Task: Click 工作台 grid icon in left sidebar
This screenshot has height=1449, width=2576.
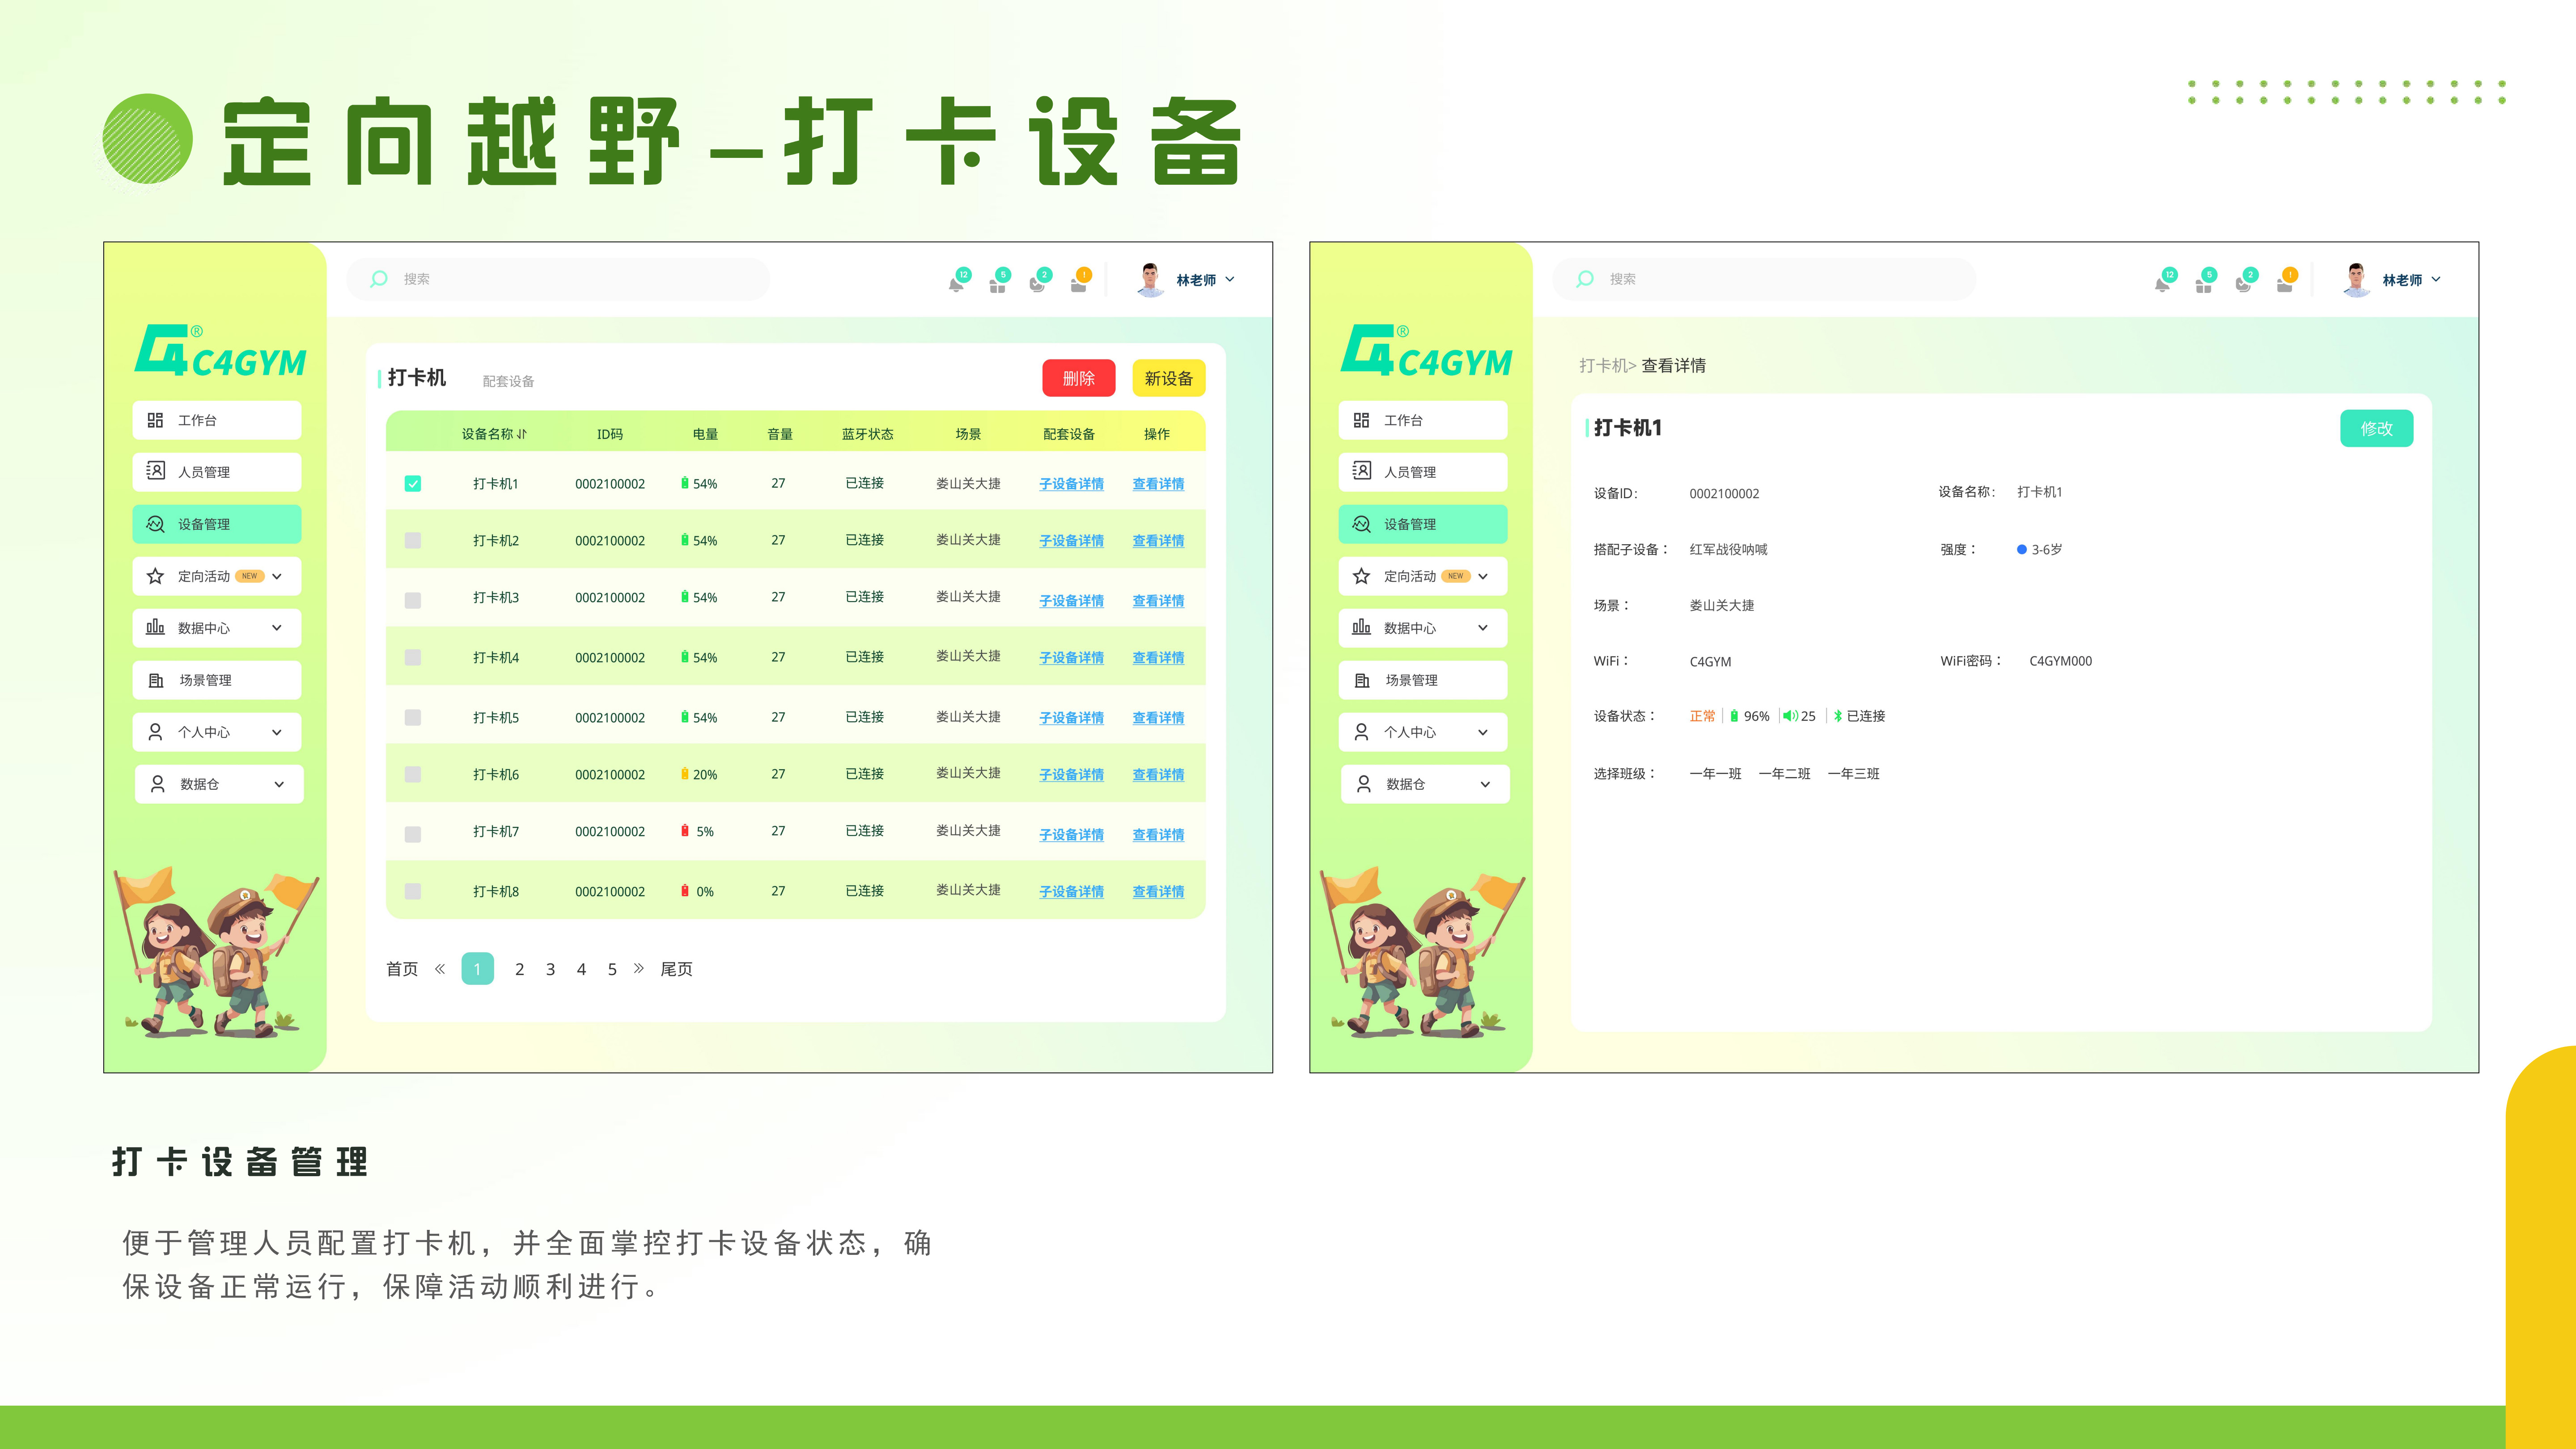Action: click(x=155, y=420)
